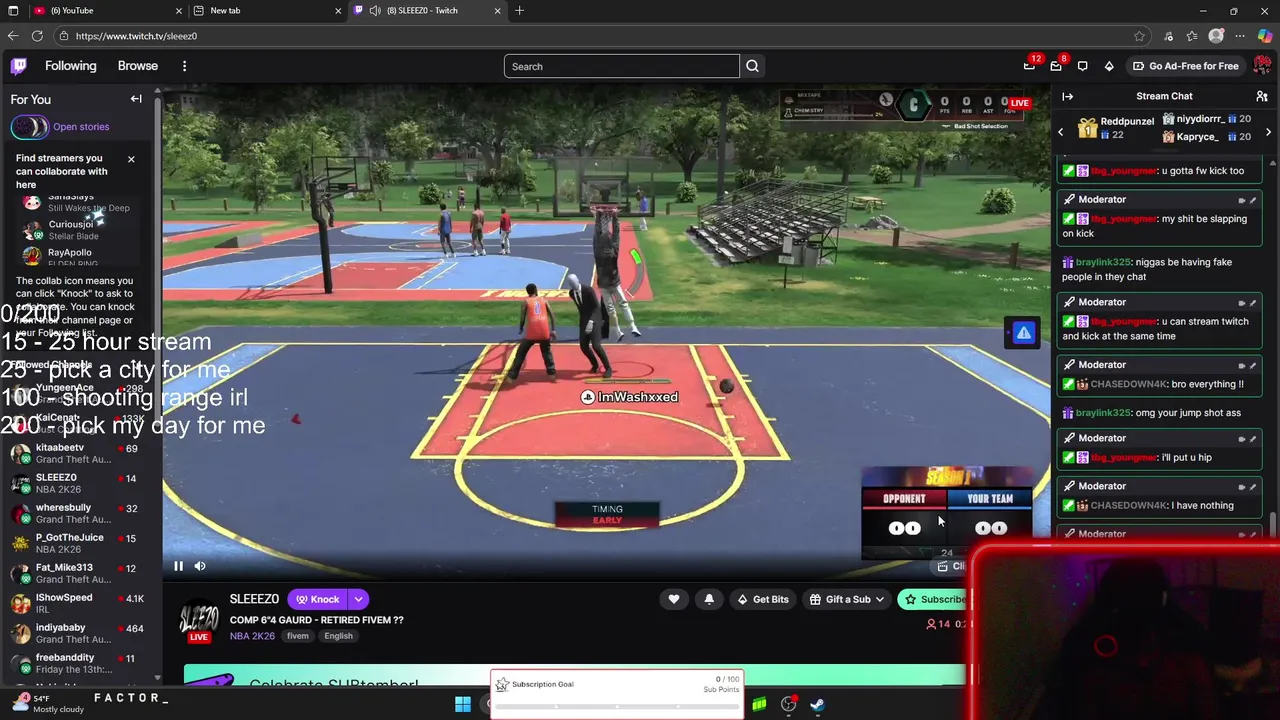The image size is (1280, 720).
Task: Click the blue triangle extension icon on video
Action: 1023,333
